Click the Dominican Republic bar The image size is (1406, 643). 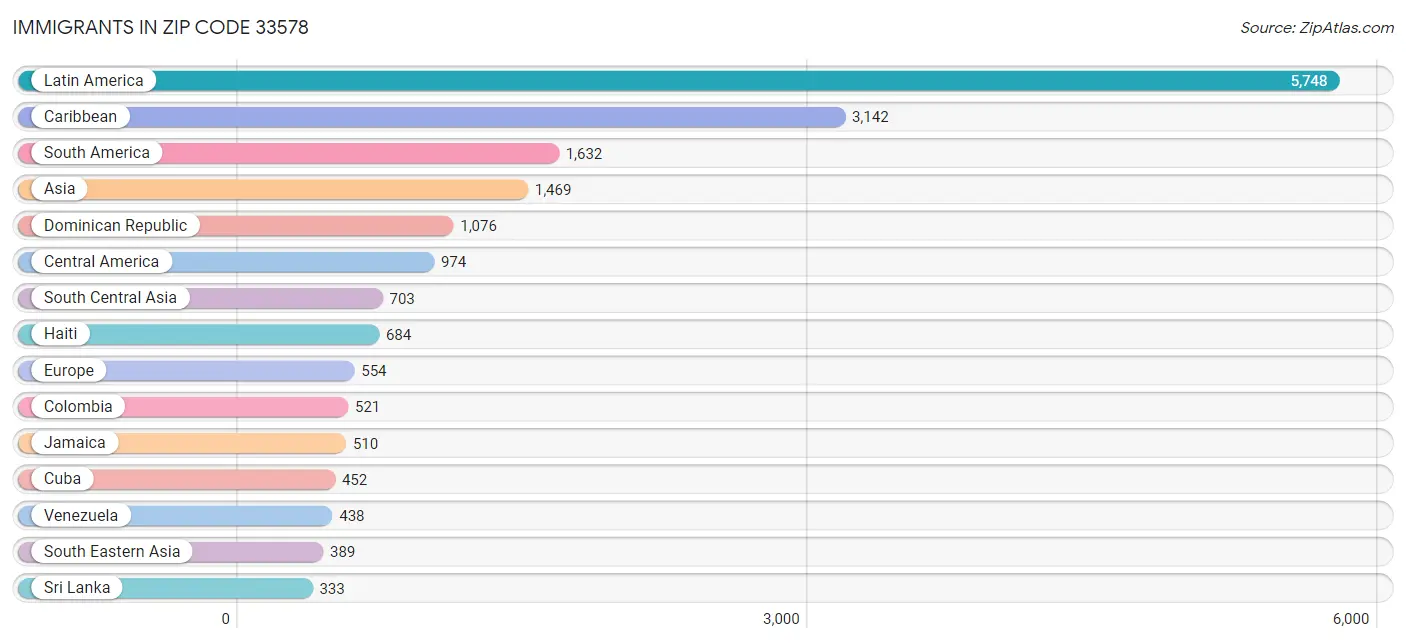(300, 225)
